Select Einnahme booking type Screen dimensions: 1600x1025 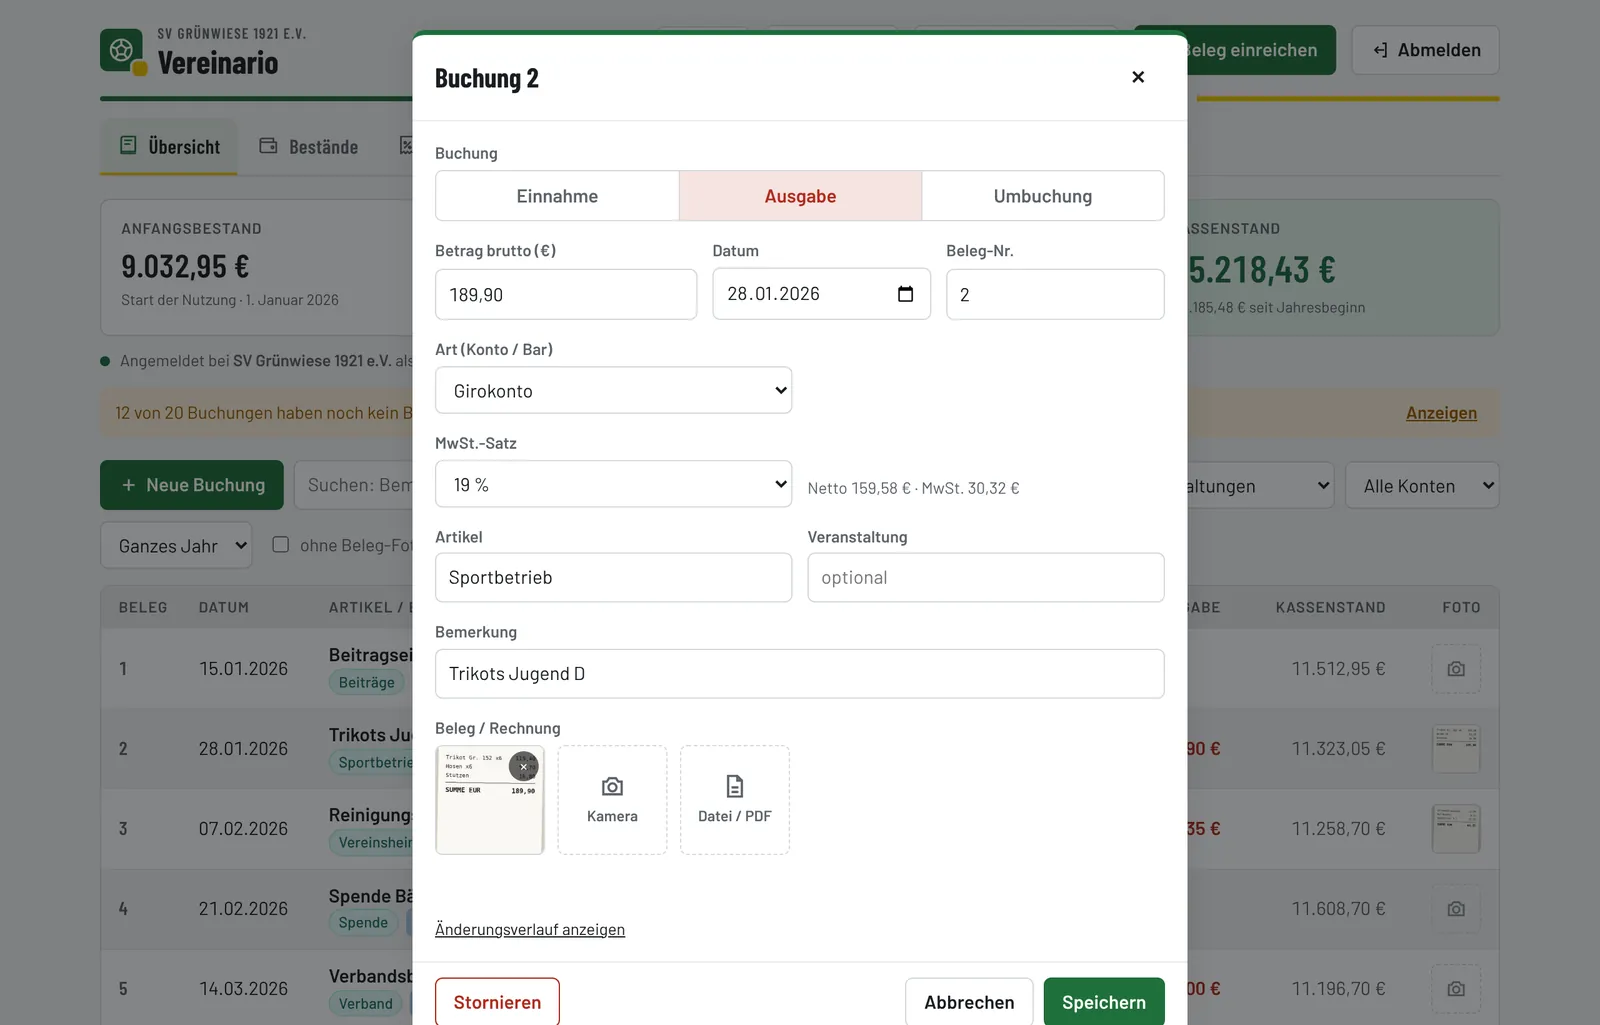[557, 196]
